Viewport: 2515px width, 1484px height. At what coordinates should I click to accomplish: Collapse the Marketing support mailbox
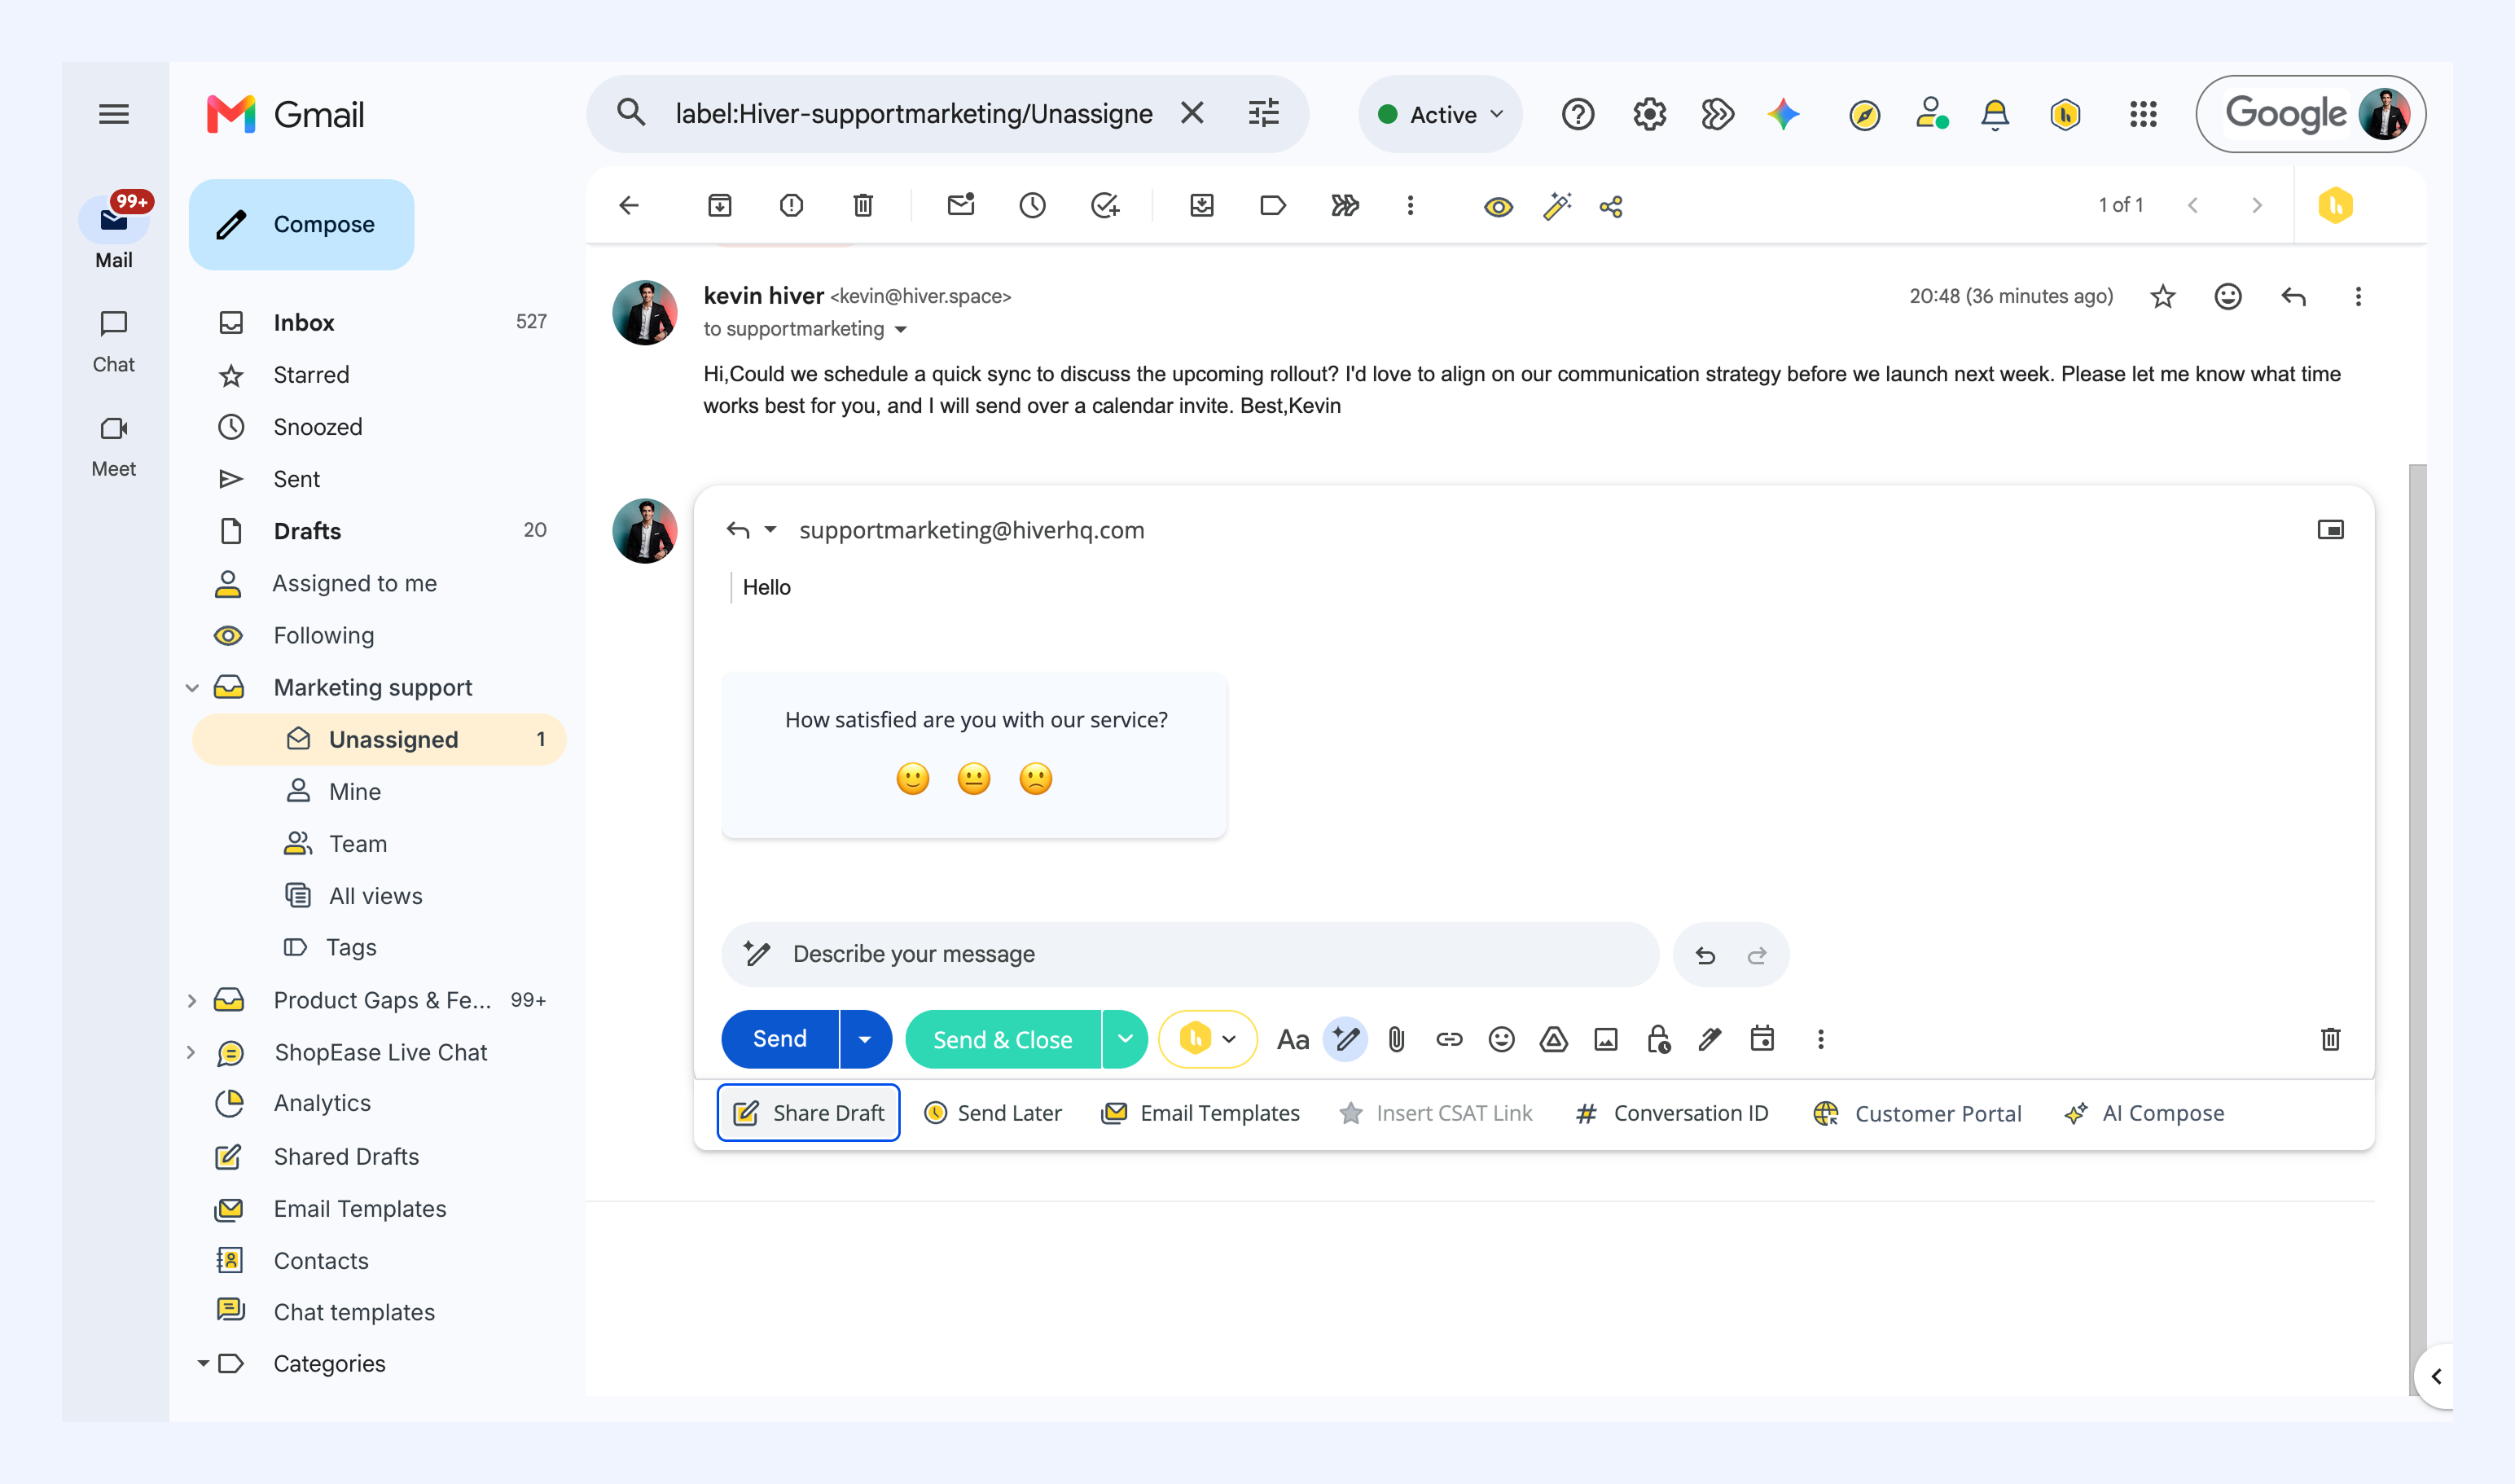[x=192, y=688]
